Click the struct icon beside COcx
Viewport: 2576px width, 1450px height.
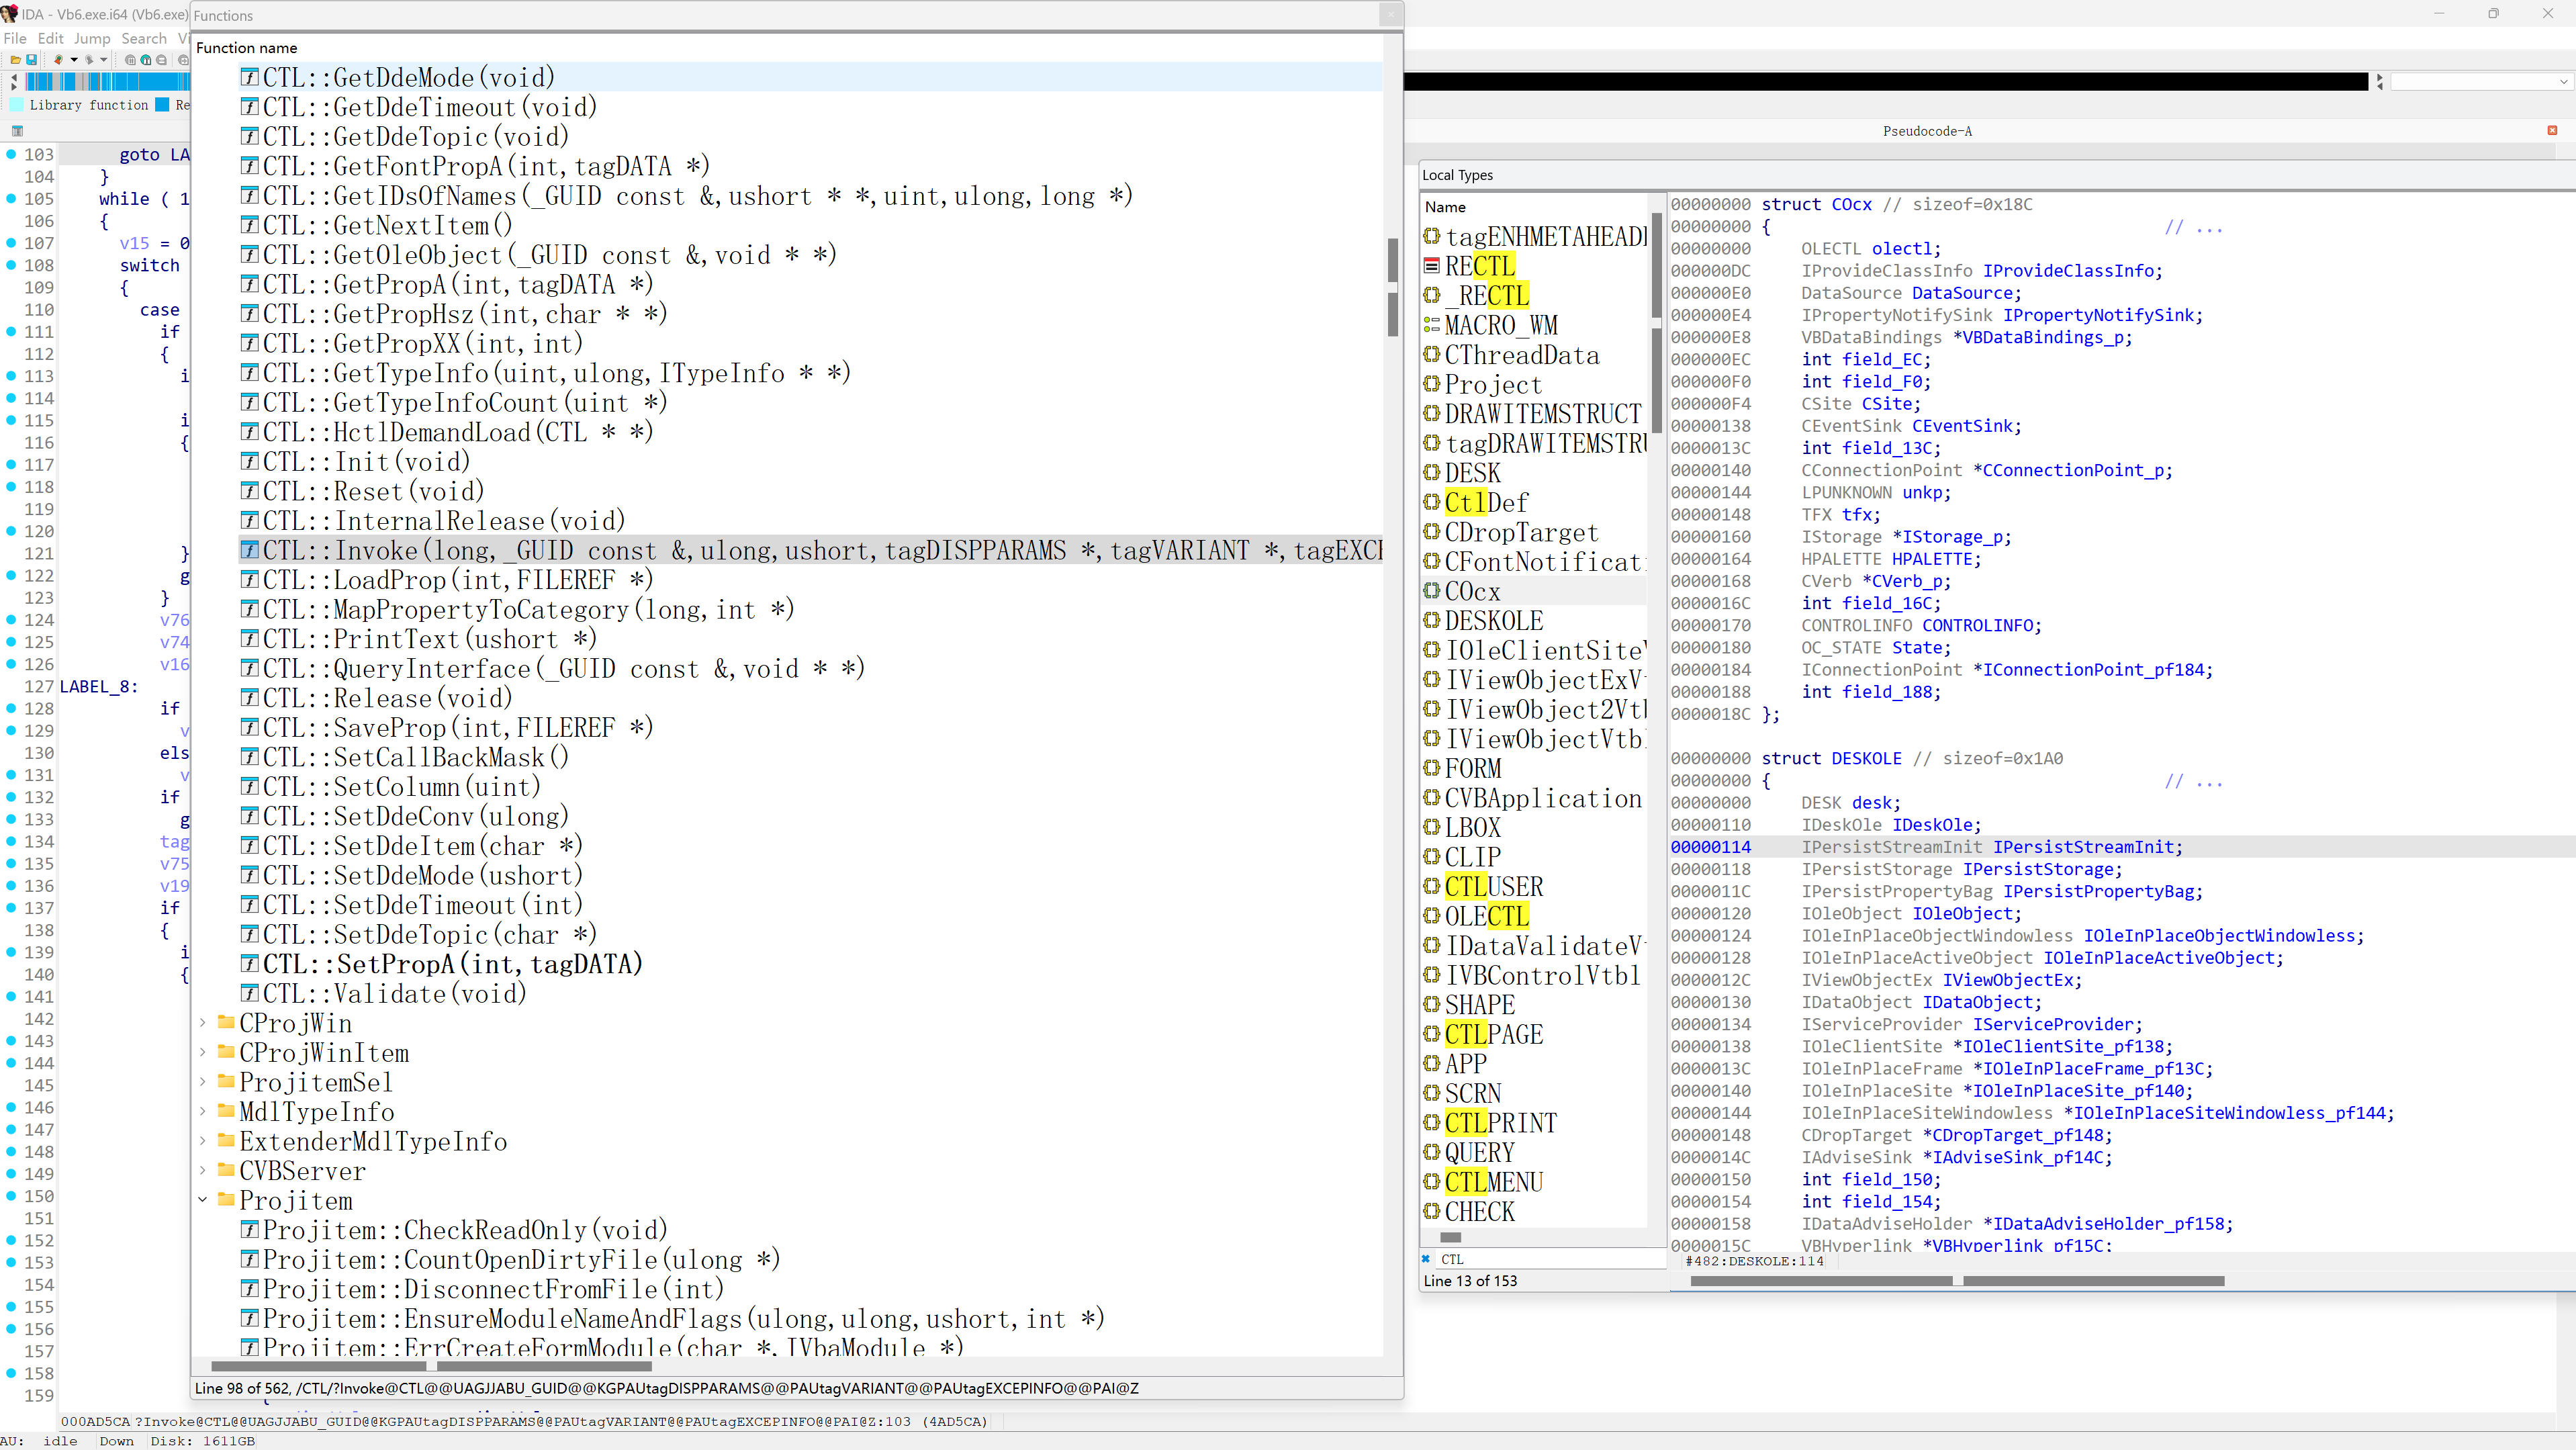1432,591
